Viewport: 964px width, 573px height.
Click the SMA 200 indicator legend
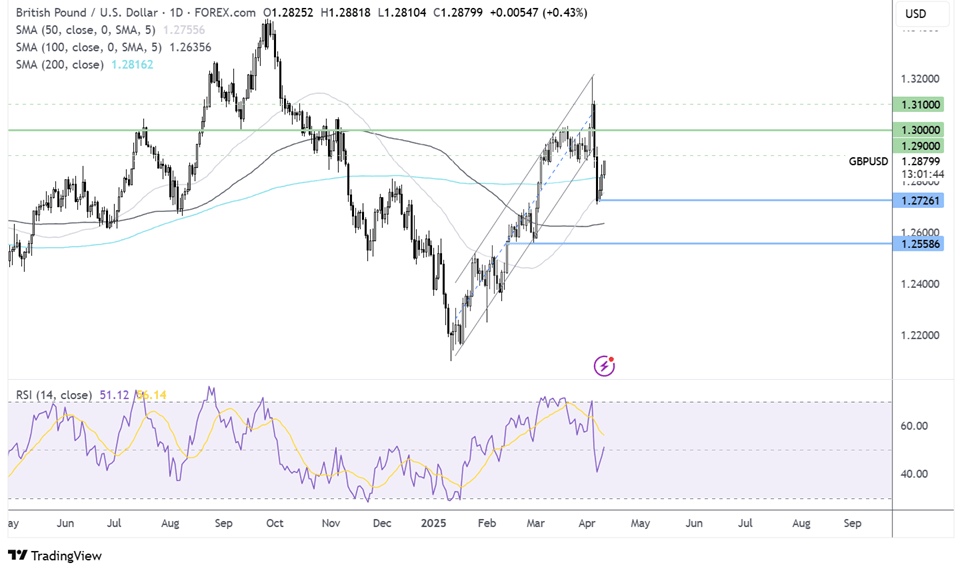tap(84, 65)
